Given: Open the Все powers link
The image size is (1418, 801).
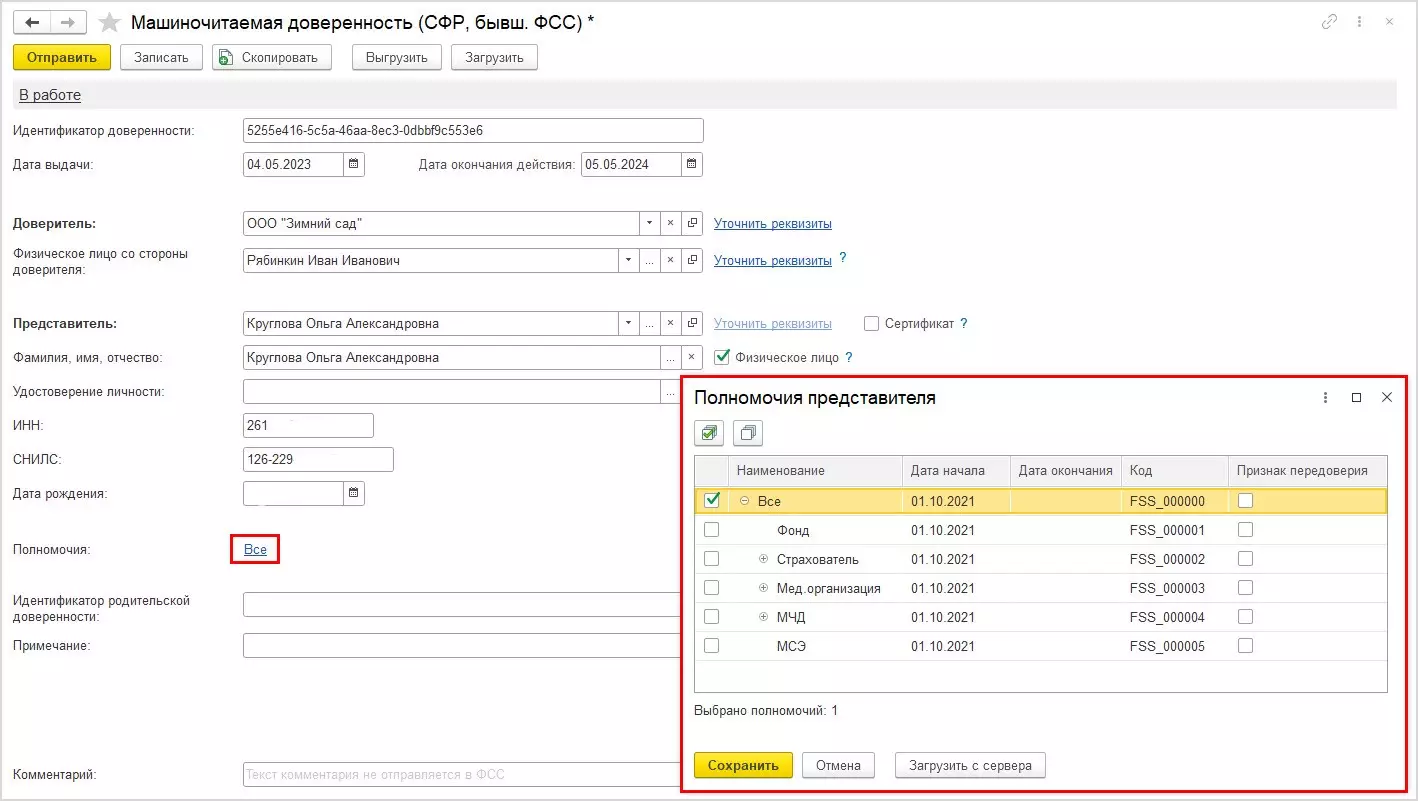Looking at the screenshot, I should coord(255,549).
